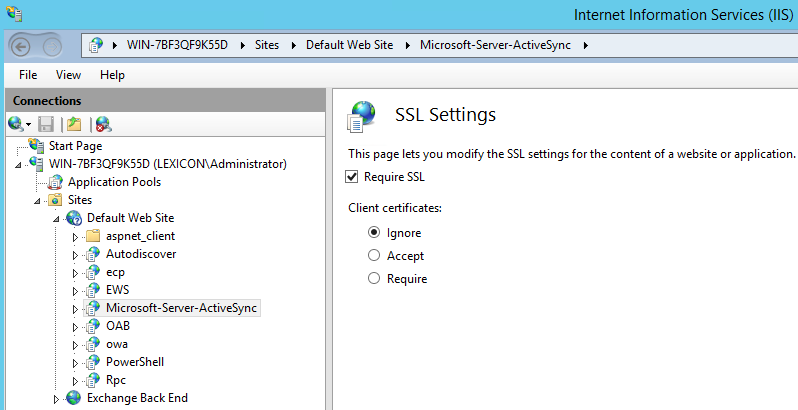The width and height of the screenshot is (798, 410).
Task: Open breadcrumb arrow after Microsoft-Server-ActiveSync
Action: tap(586, 45)
